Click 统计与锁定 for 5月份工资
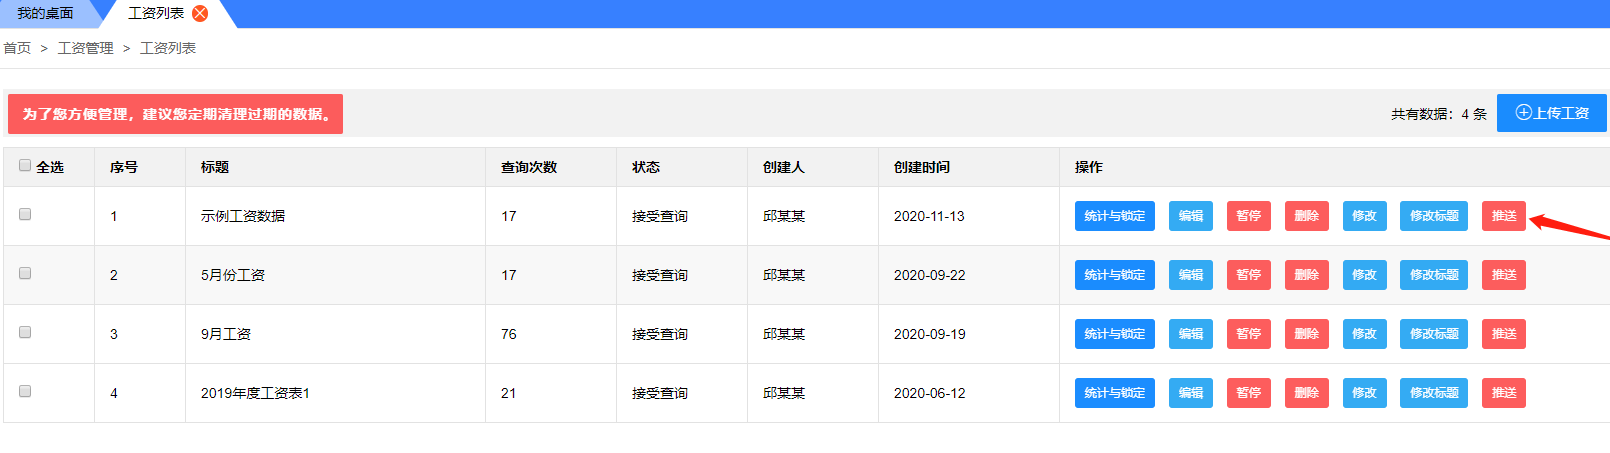The width and height of the screenshot is (1610, 453). point(1115,275)
